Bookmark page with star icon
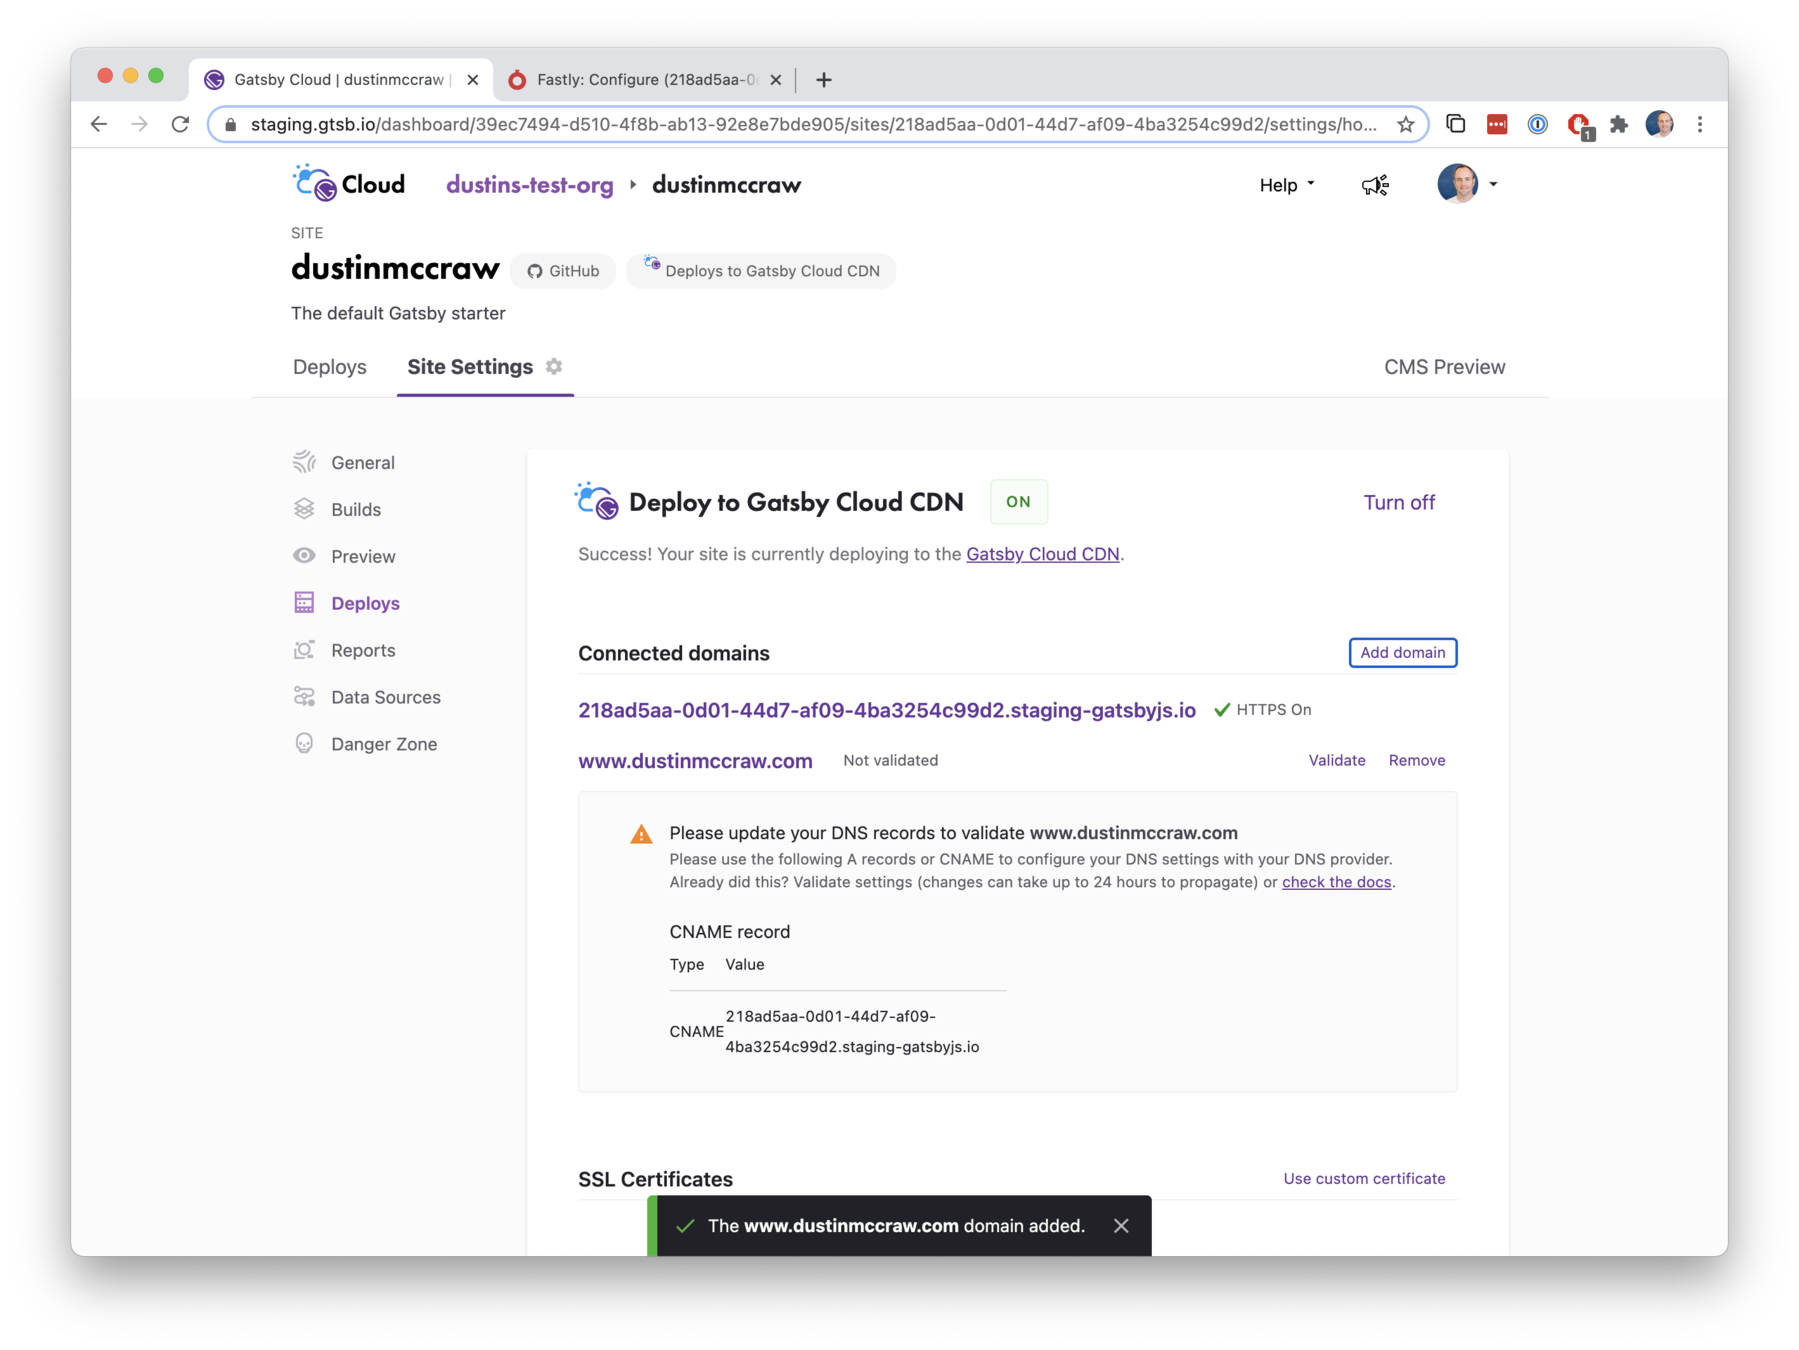Screen dimensions: 1799x1350 coord(1405,124)
